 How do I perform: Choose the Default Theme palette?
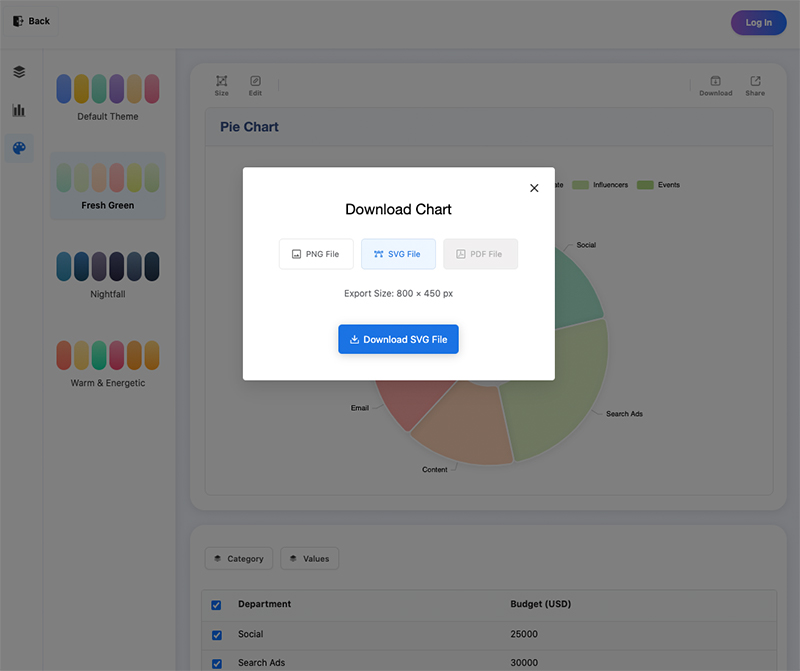click(x=108, y=97)
